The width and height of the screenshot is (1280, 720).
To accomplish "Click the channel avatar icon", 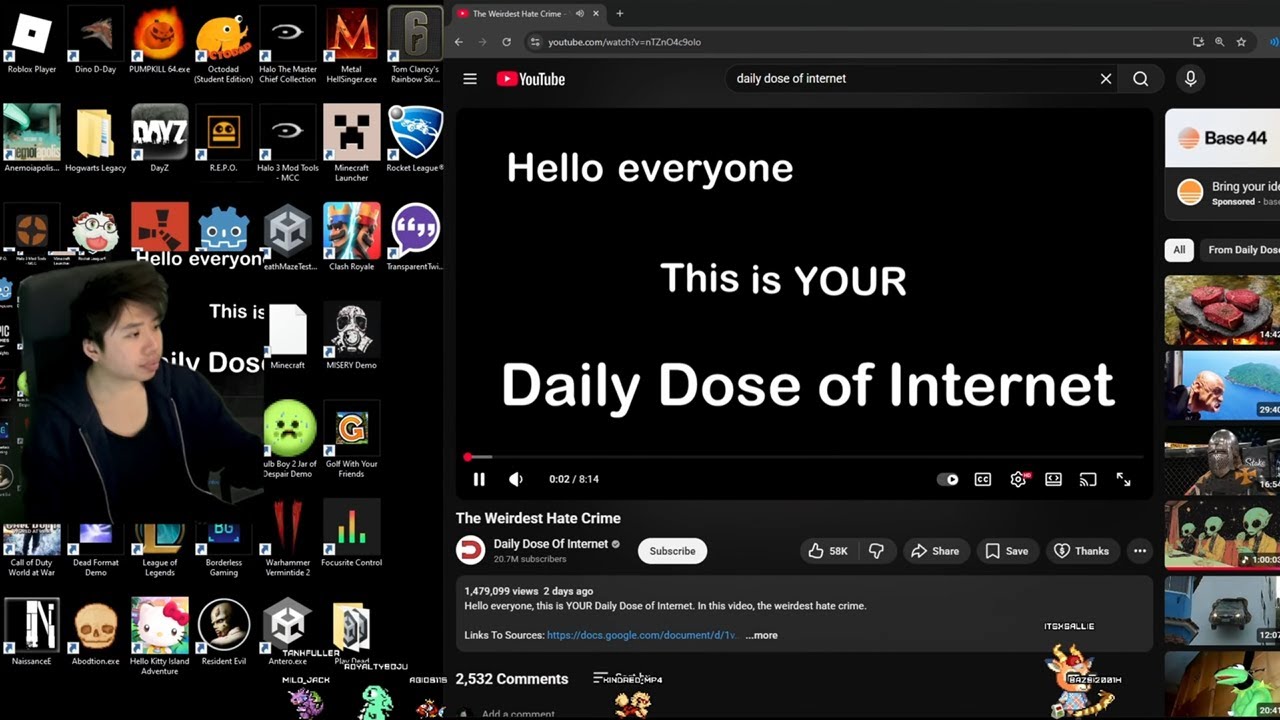I will pos(470,551).
